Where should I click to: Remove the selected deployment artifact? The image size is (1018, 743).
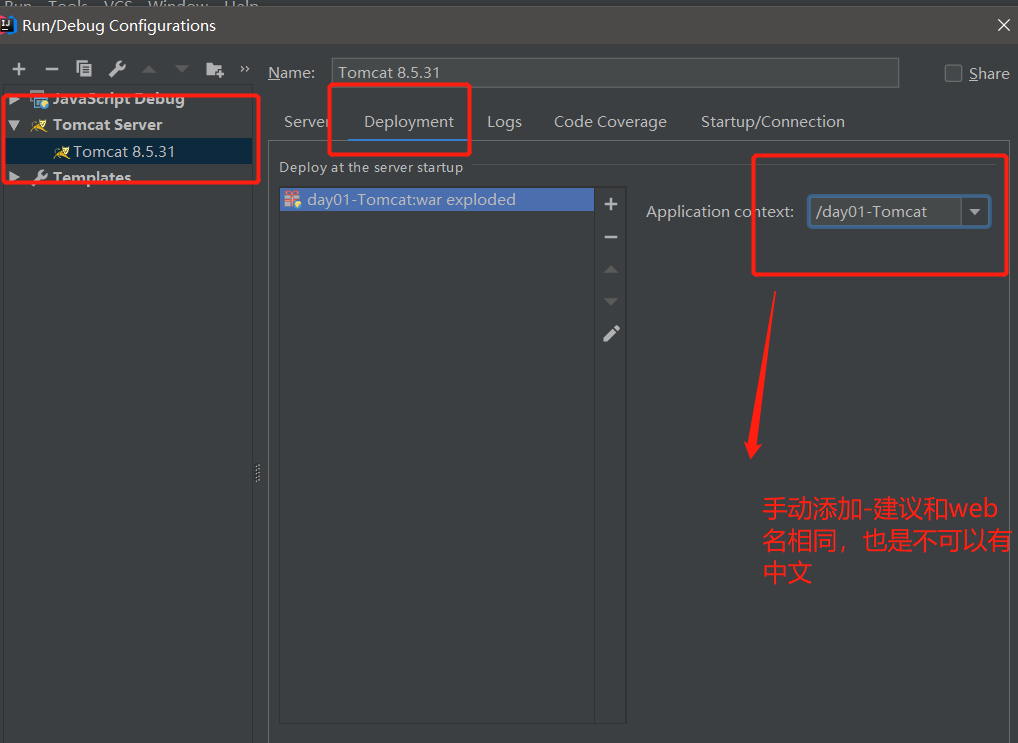[611, 237]
